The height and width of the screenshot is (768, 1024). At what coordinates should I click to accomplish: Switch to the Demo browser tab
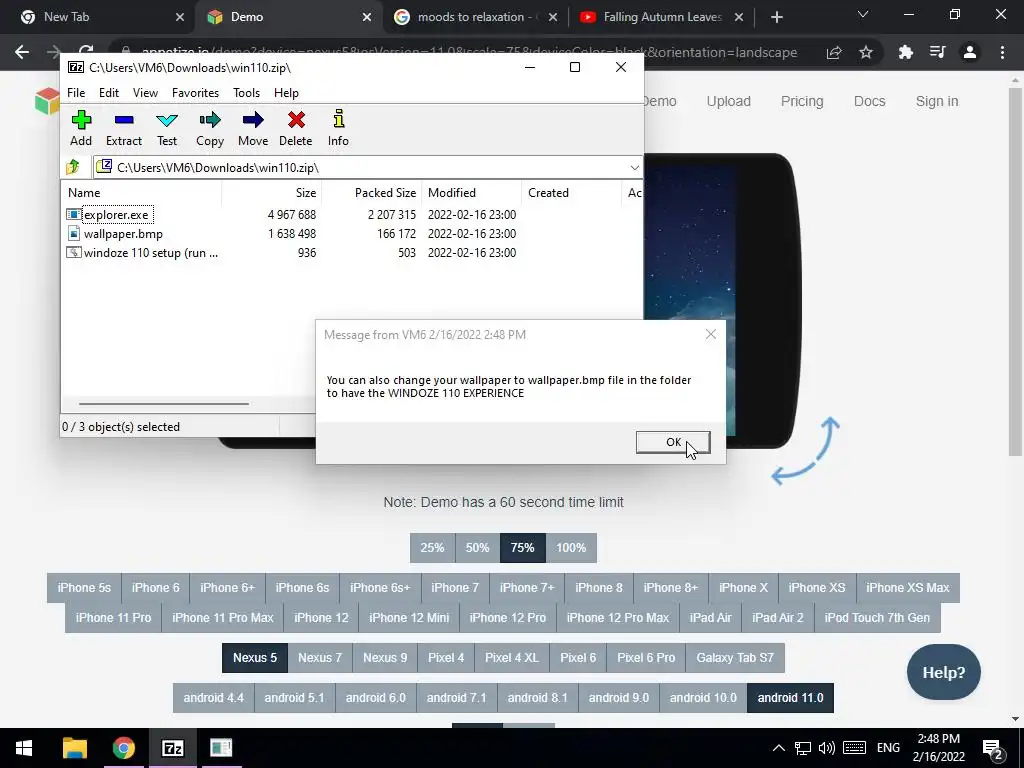[x=289, y=17]
